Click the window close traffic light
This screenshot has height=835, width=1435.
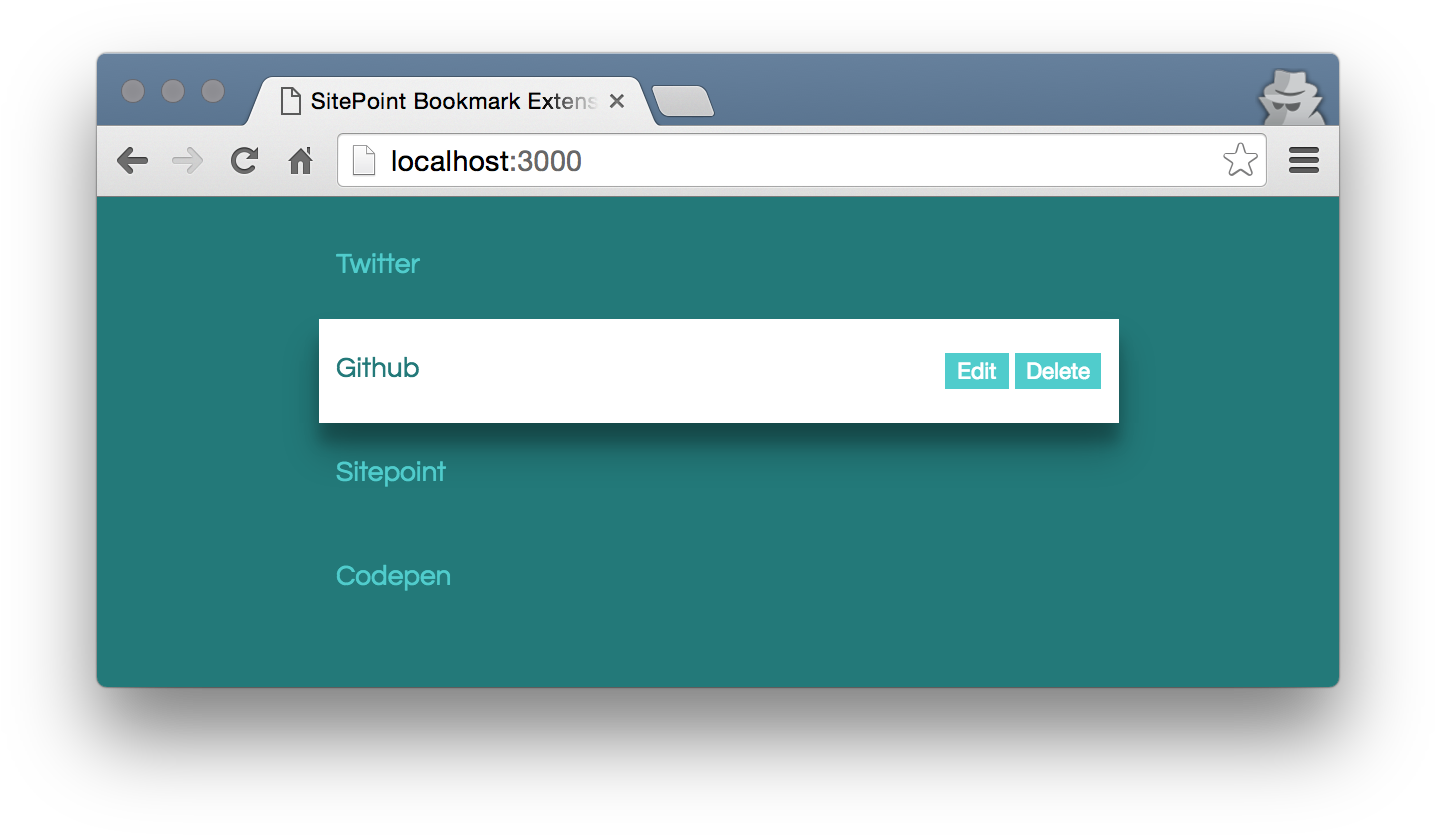click(x=133, y=91)
